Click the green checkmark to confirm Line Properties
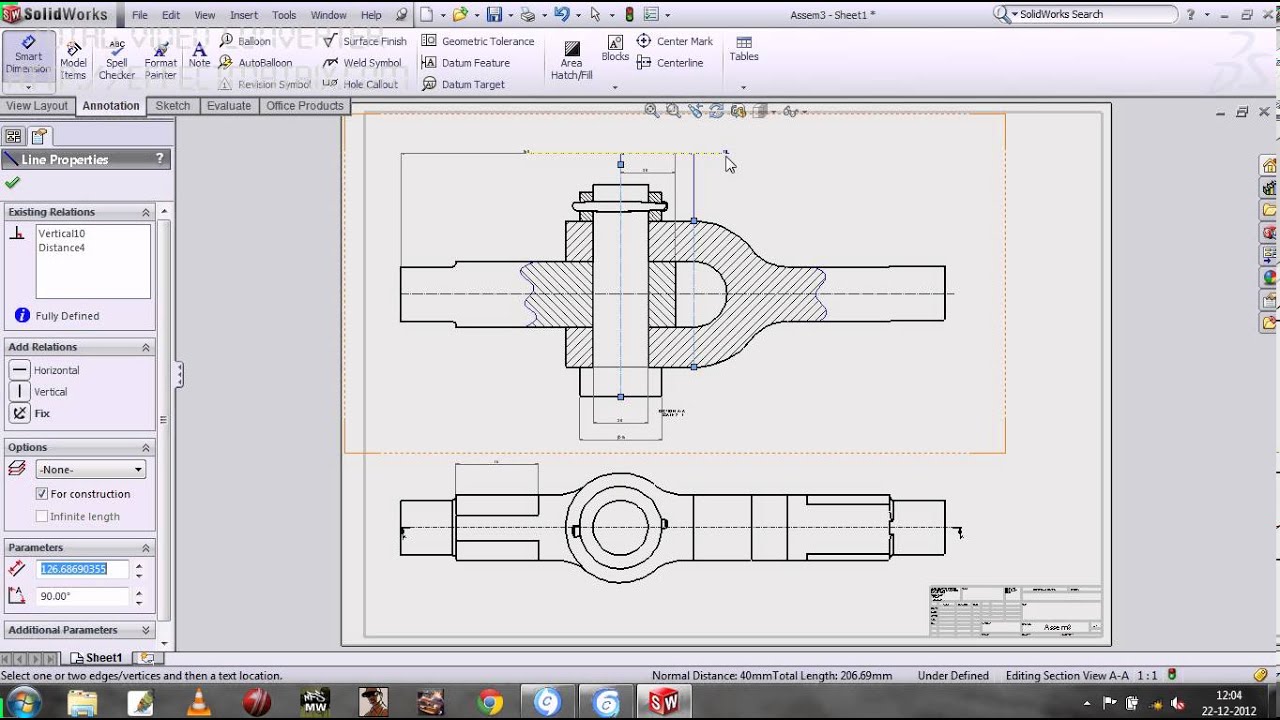This screenshot has width=1280, height=720. pos(13,183)
